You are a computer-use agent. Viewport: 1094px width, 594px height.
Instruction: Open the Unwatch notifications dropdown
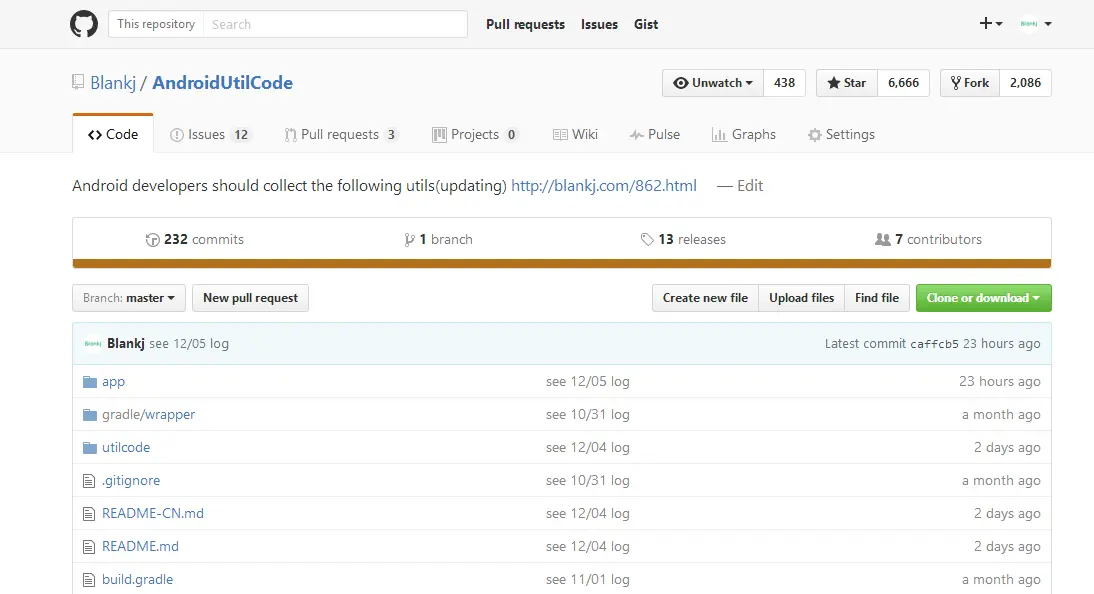coord(713,83)
